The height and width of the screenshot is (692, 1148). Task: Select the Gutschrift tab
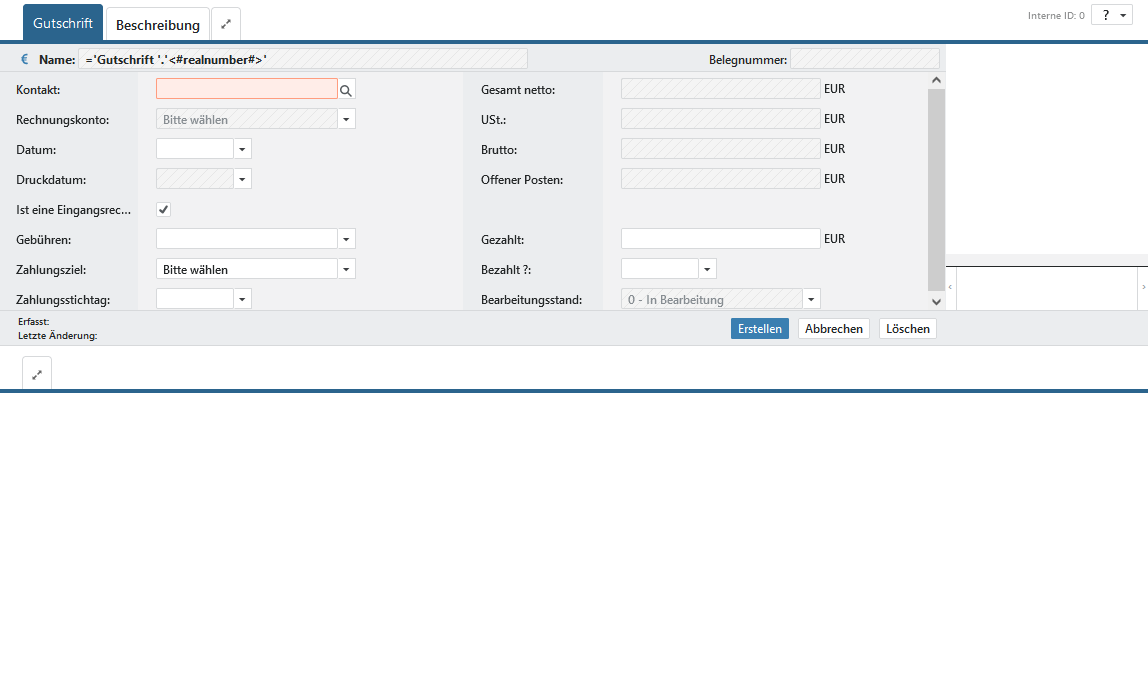(x=63, y=23)
